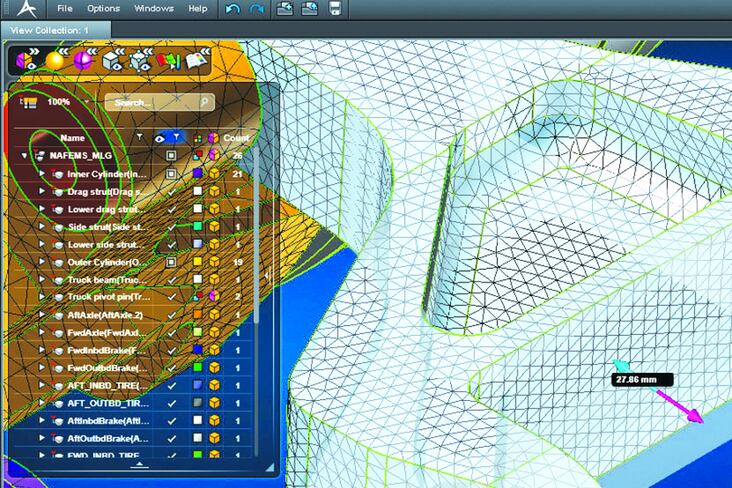Toggle the eye visibility filter in header

click(160, 138)
